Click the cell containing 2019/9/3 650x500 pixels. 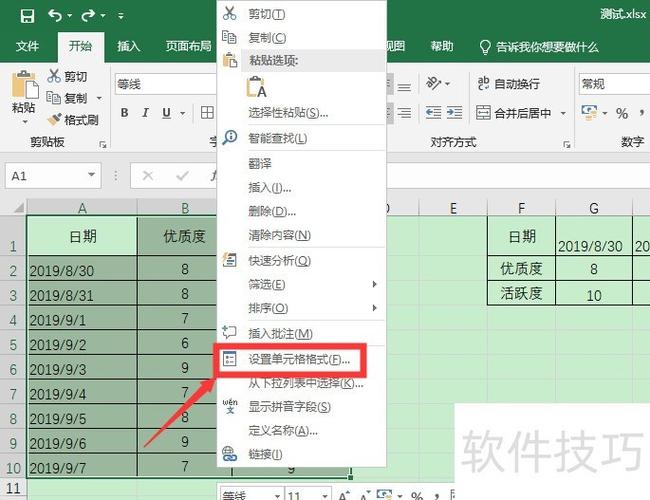coord(82,367)
